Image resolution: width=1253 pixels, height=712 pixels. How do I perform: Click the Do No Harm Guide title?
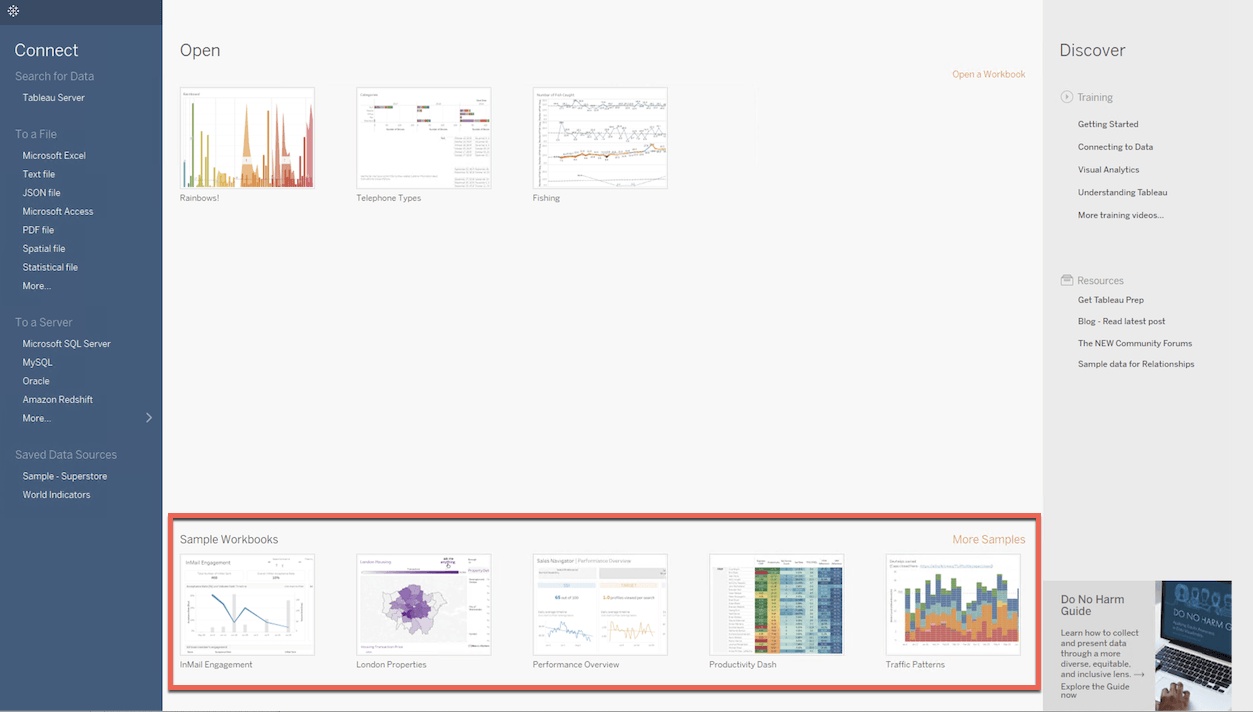[1092, 605]
